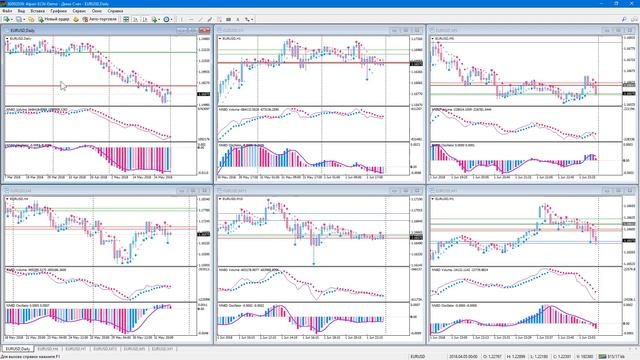Expand one-click trading triangle on EURUSD,M5 chart
Viewport: 640px width, 360px height.
coord(433,38)
